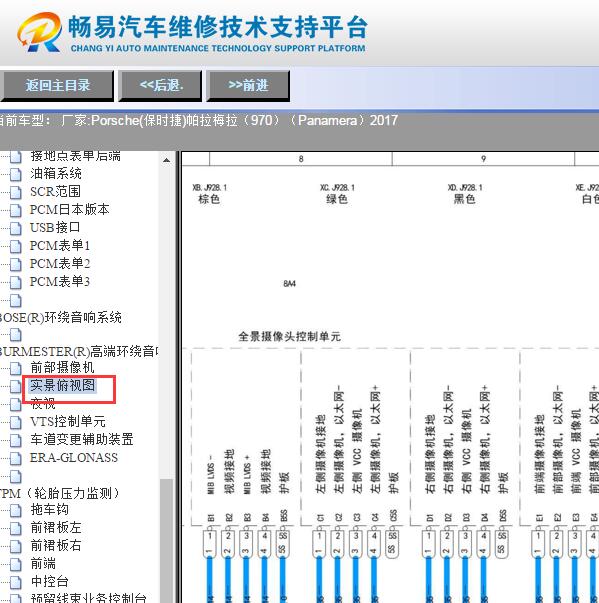Click the document icon beside PCM日本版本
The image size is (599, 603).
[16, 210]
